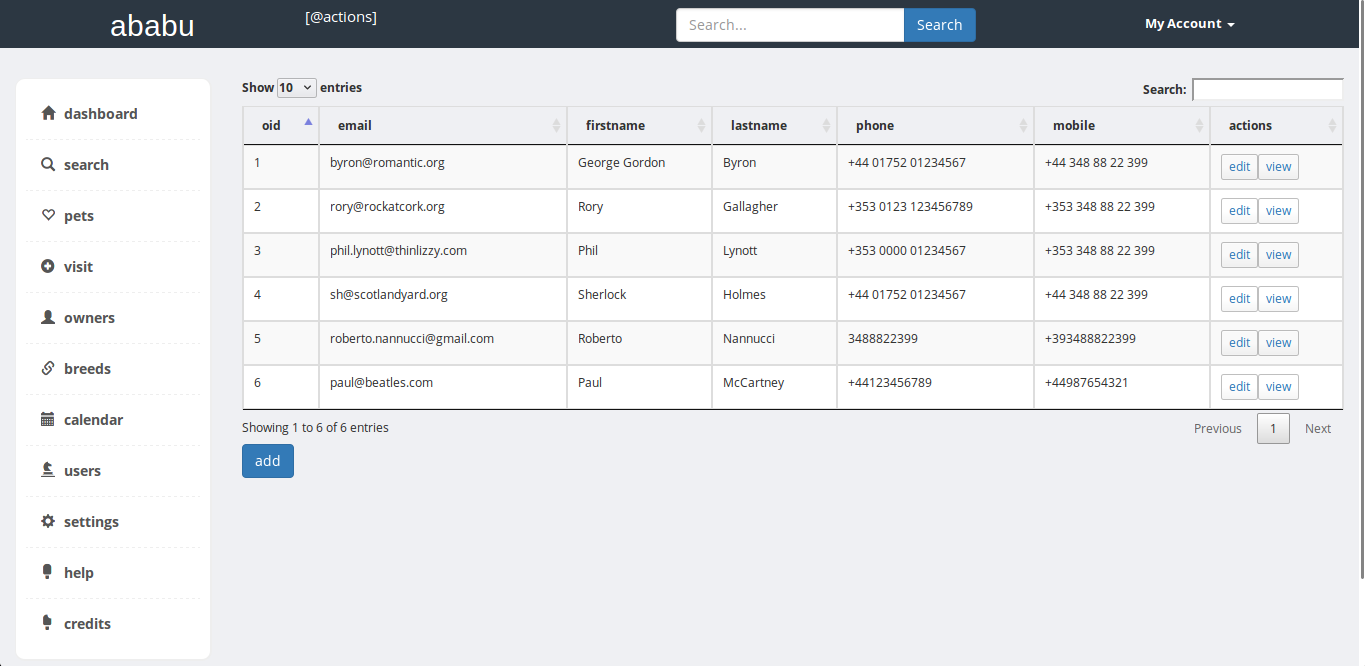Image resolution: width=1365 pixels, height=666 pixels.
Task: Focus the navbar Search... input field
Action: point(790,25)
